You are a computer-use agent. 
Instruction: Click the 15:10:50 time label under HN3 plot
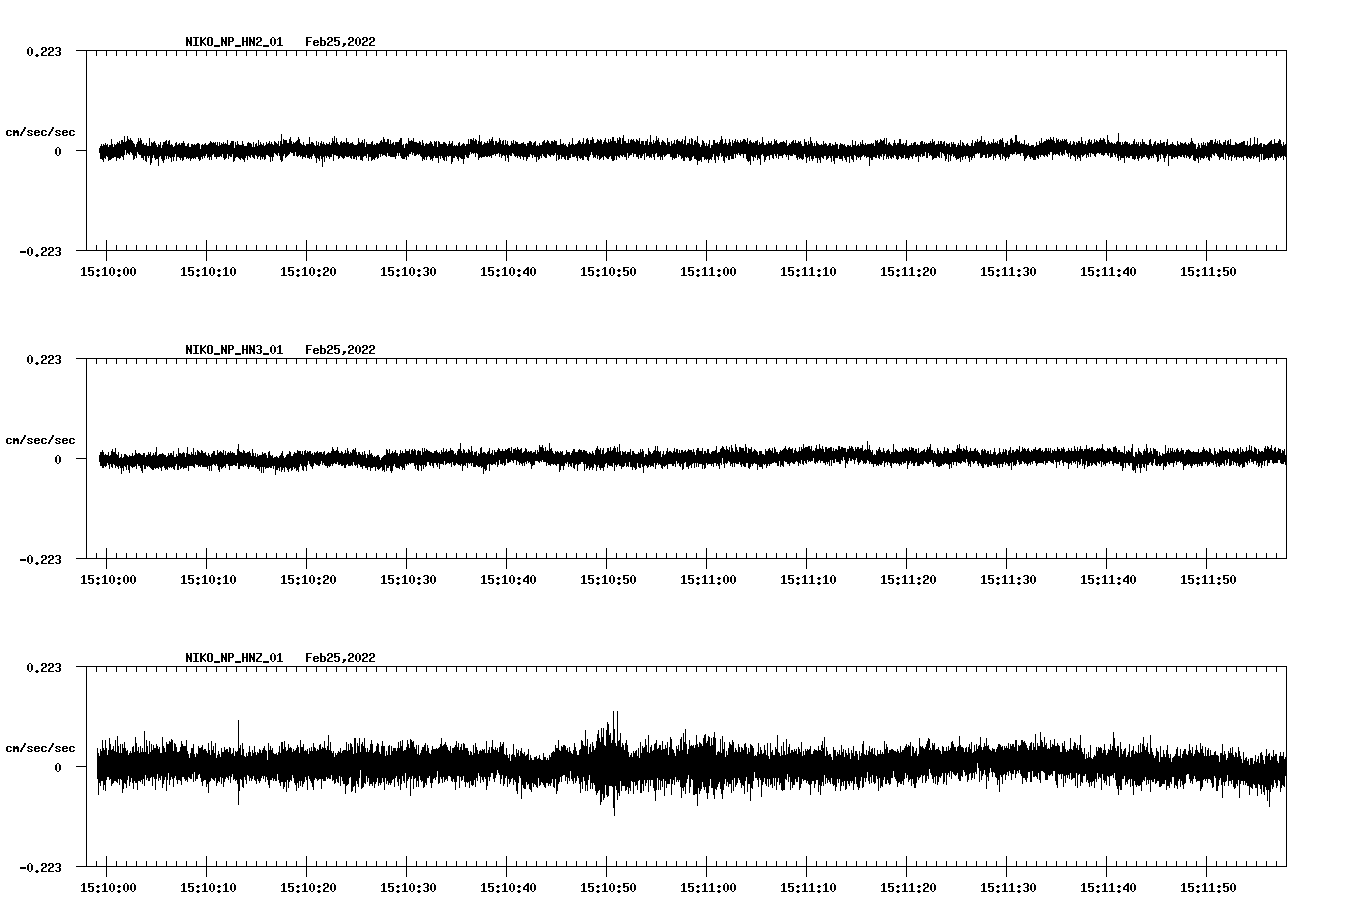(x=608, y=580)
